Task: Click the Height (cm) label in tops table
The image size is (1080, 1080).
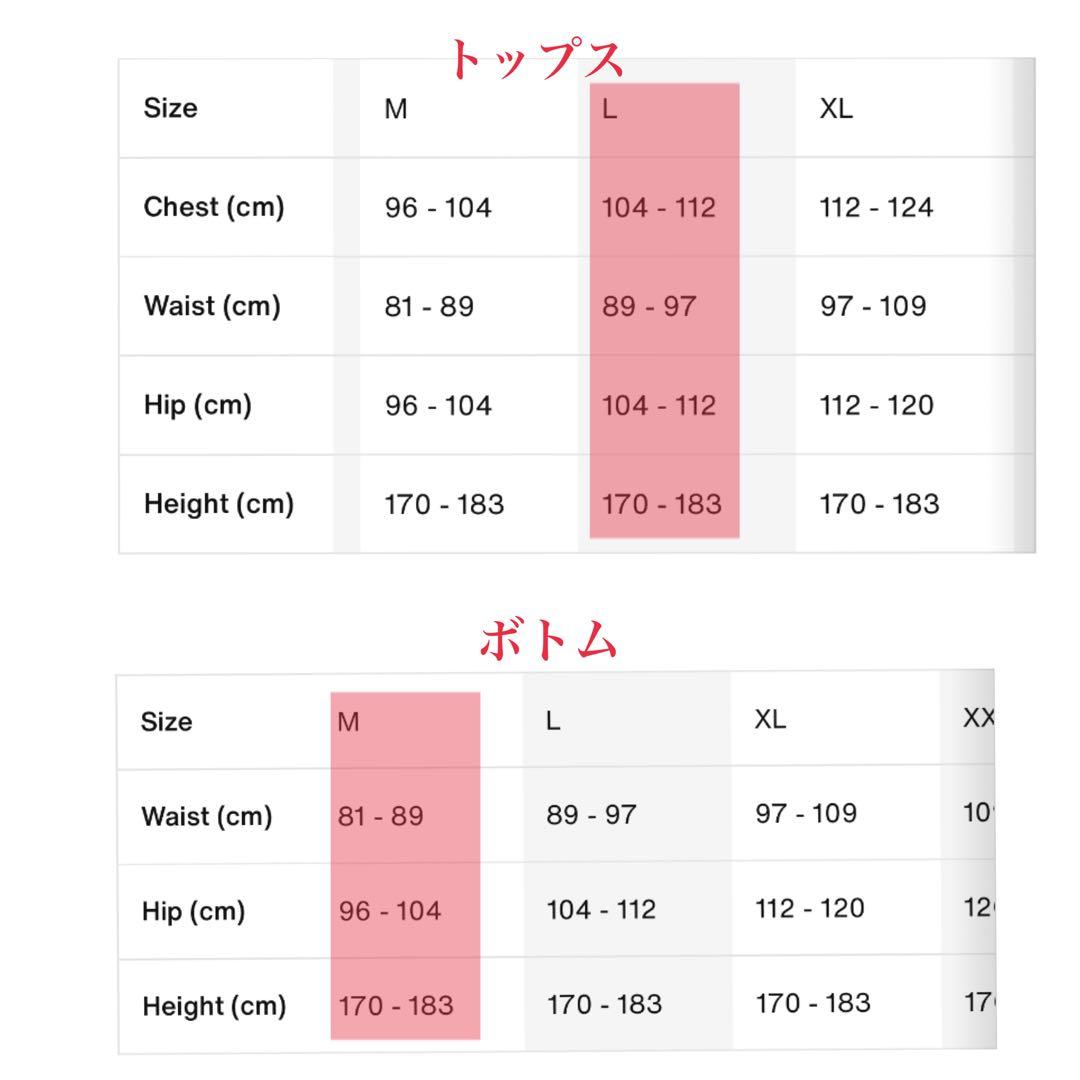Action: [x=219, y=504]
